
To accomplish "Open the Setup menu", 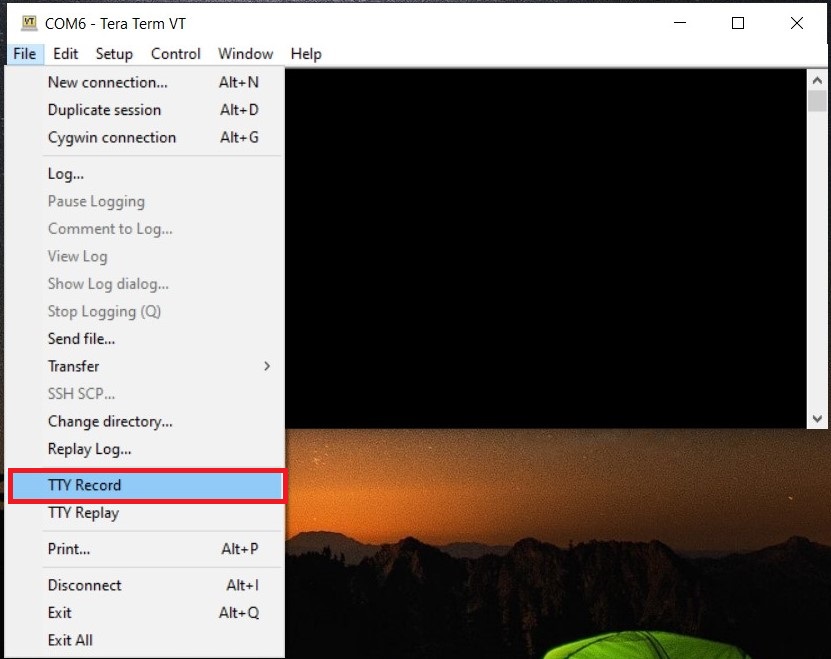I will click(x=114, y=54).
